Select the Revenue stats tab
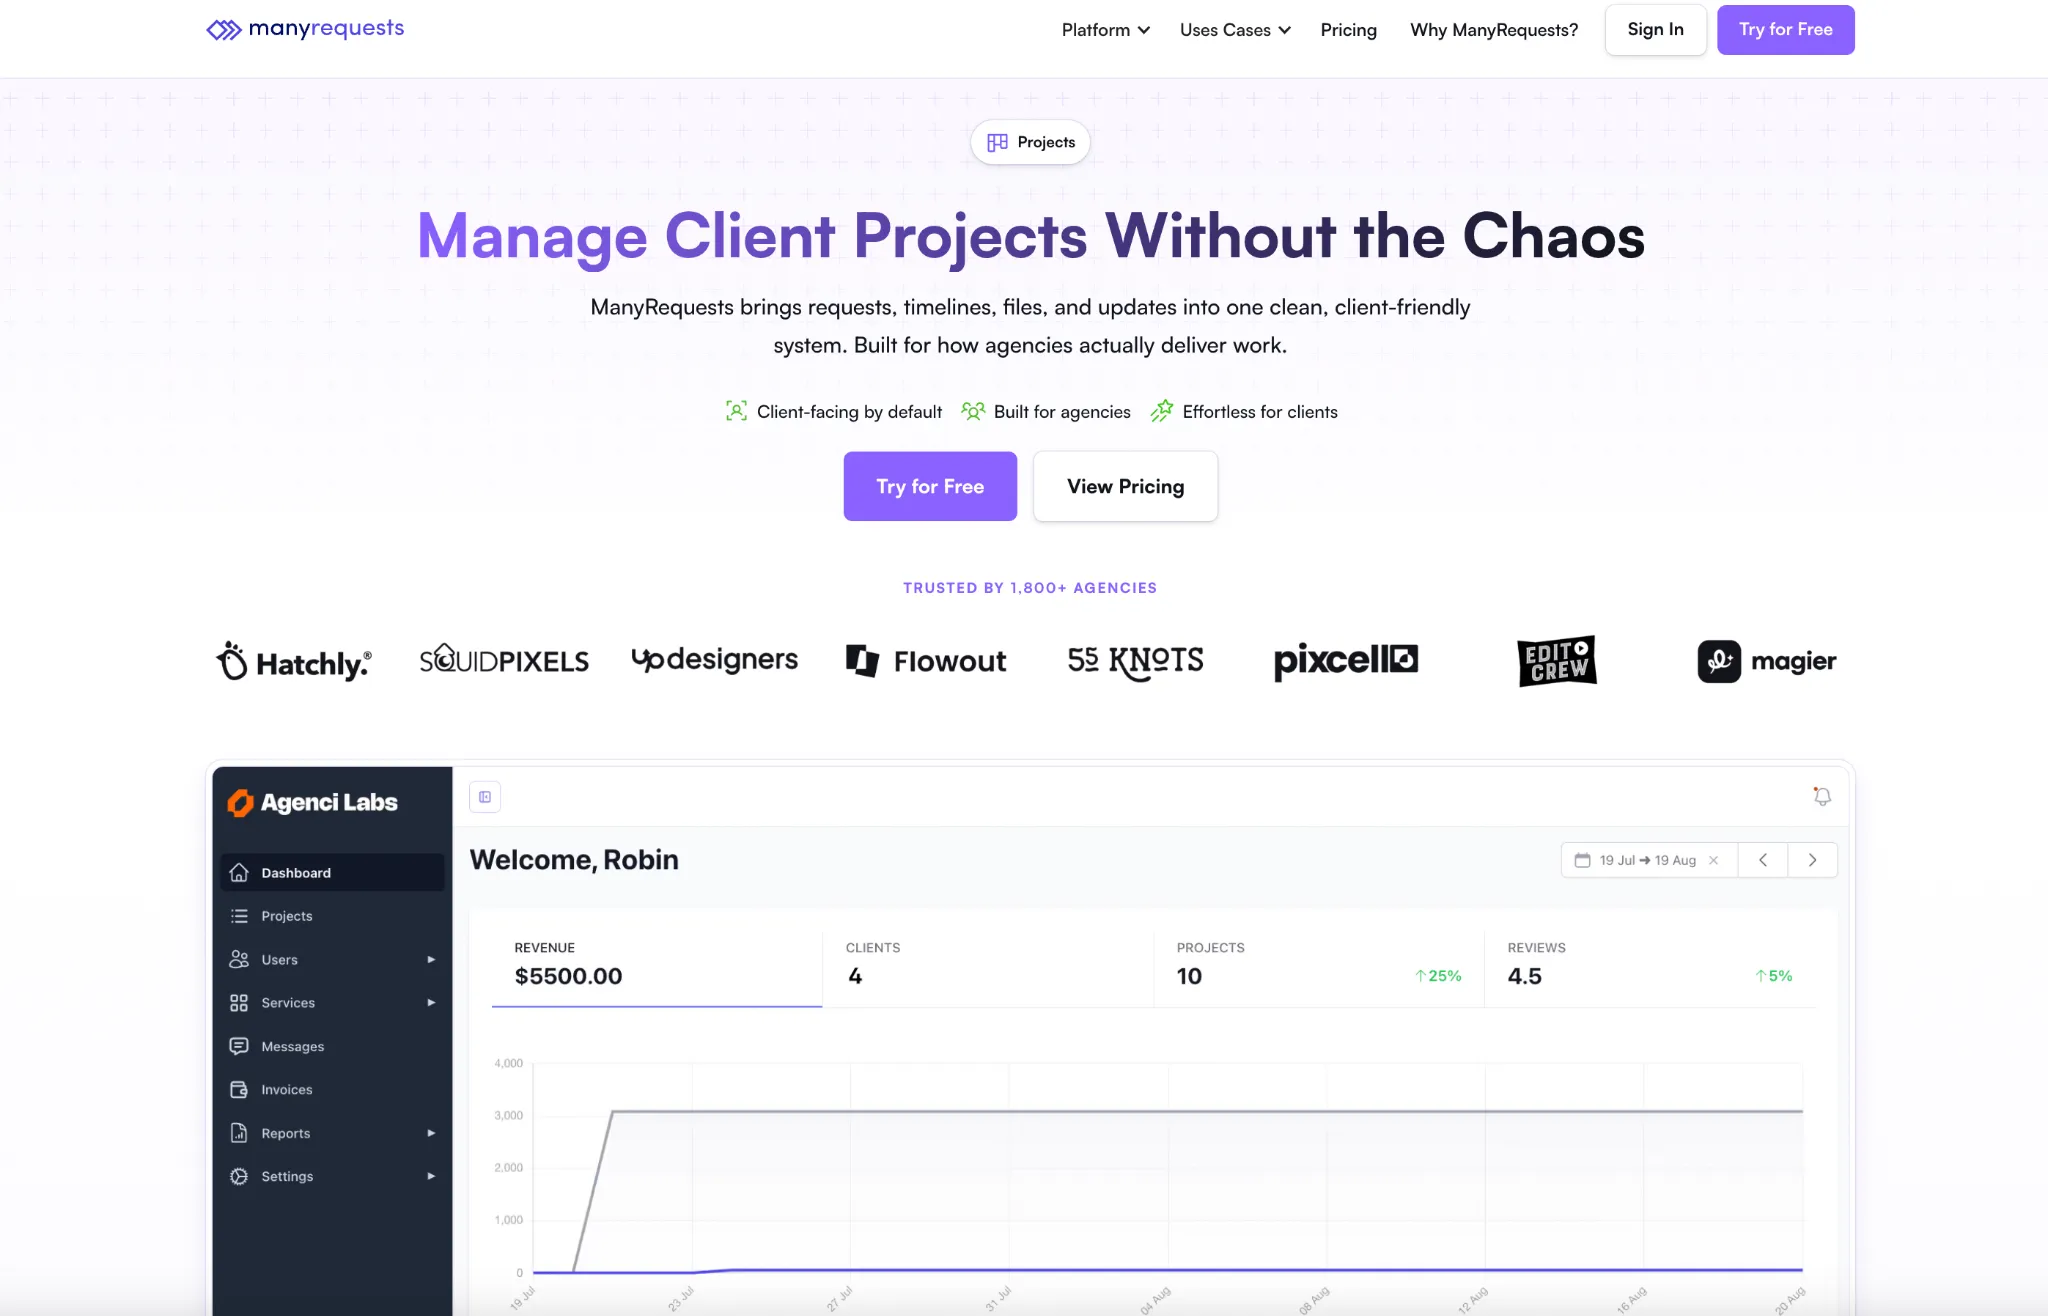Image resolution: width=2048 pixels, height=1316 pixels. tap(656, 964)
